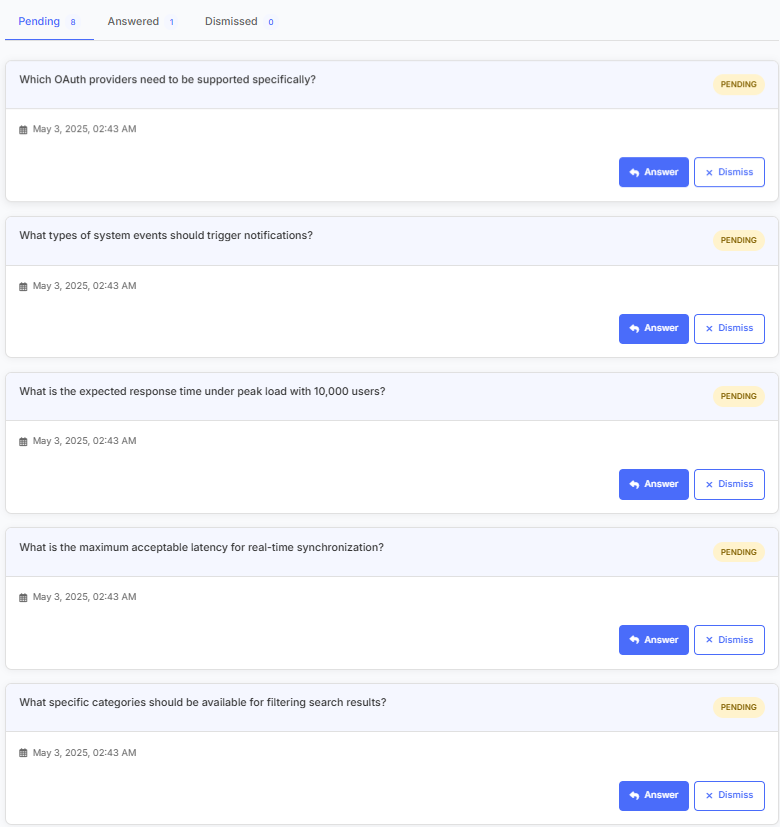Answer the peak load response time question
The width and height of the screenshot is (780, 827).
click(653, 484)
